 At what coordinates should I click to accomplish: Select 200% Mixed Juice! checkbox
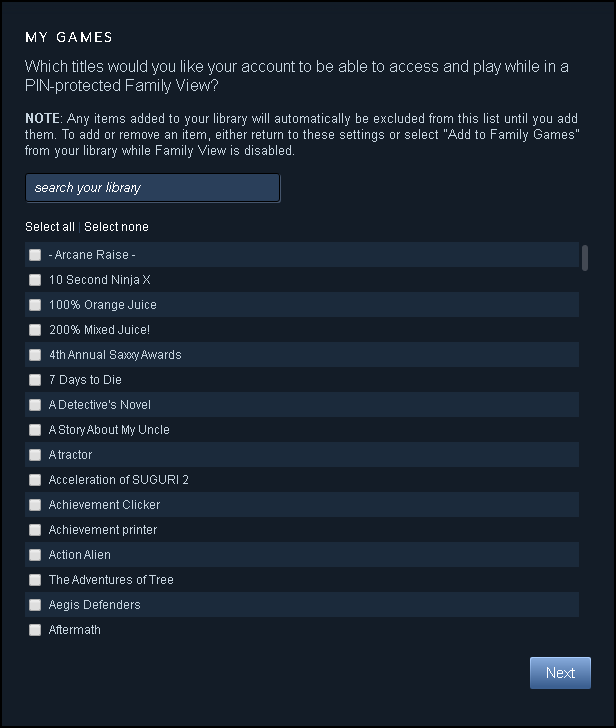pyautogui.click(x=35, y=330)
